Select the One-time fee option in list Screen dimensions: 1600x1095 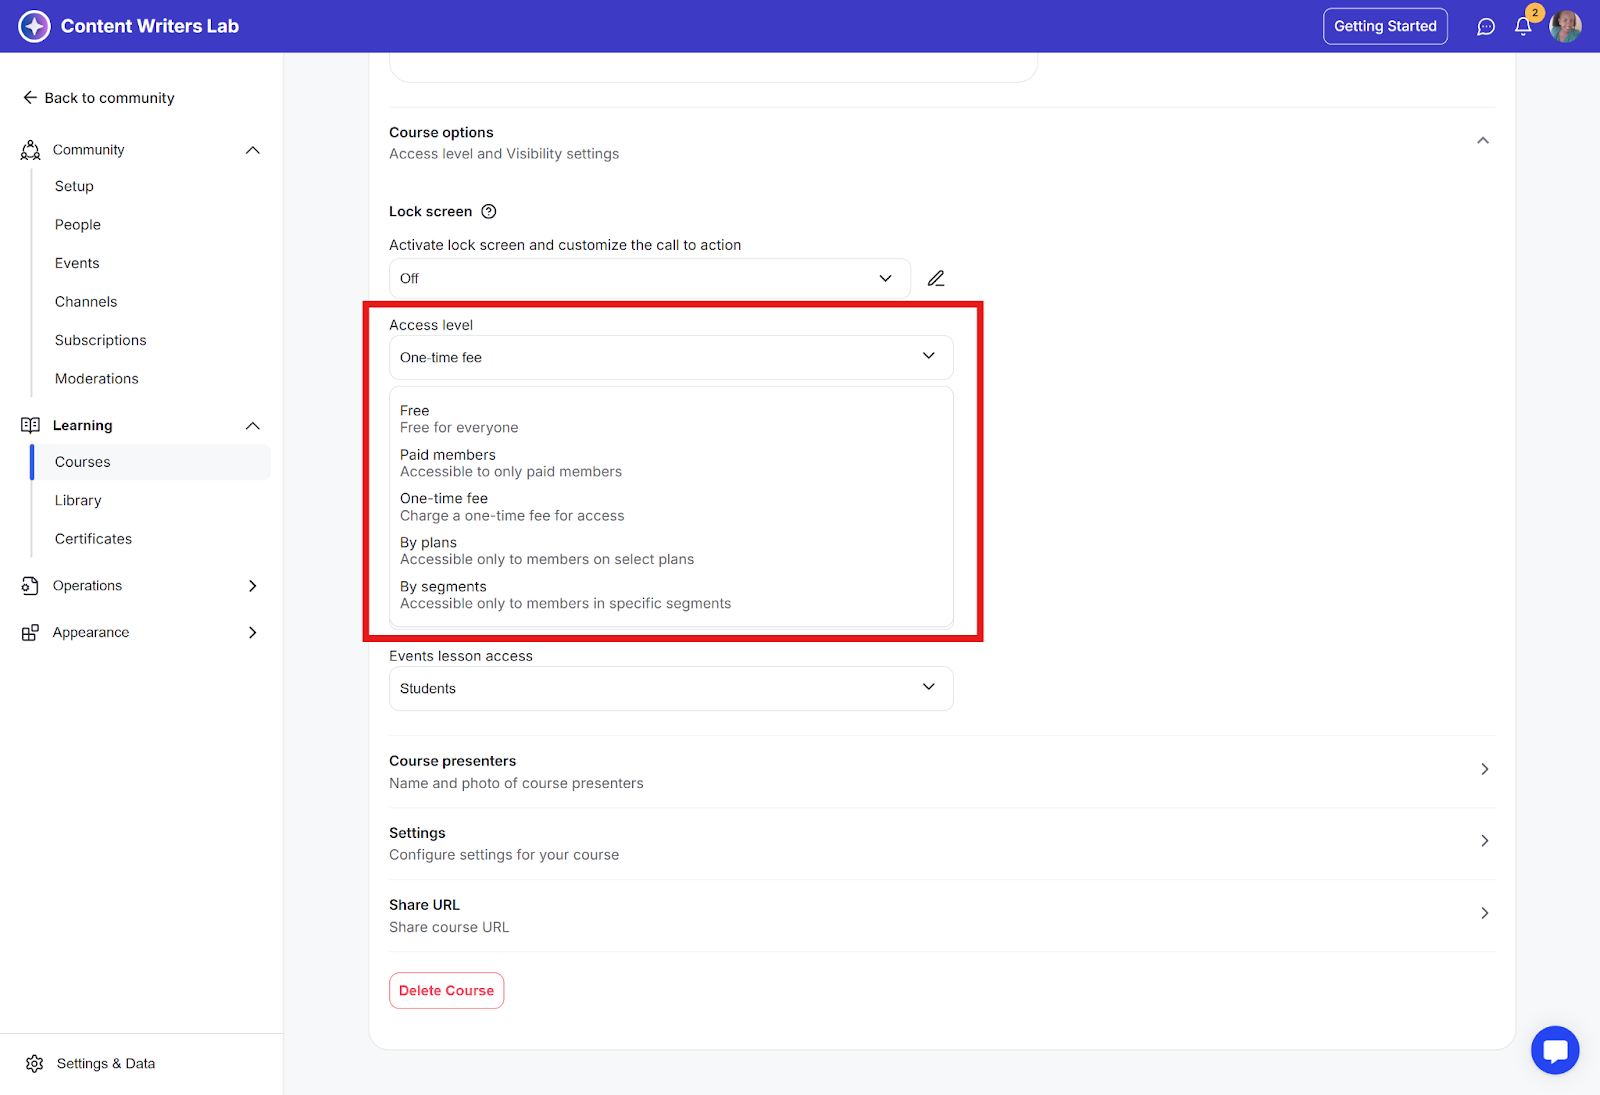(x=671, y=507)
